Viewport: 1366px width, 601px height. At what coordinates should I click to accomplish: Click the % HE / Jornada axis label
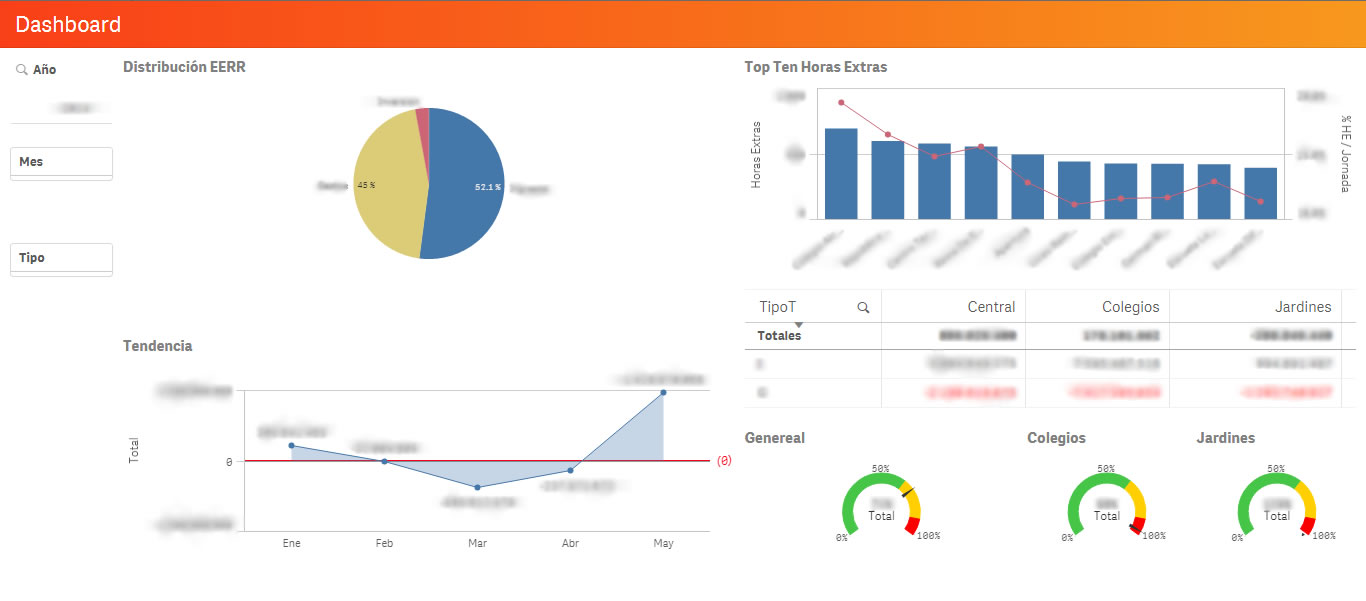click(1346, 153)
